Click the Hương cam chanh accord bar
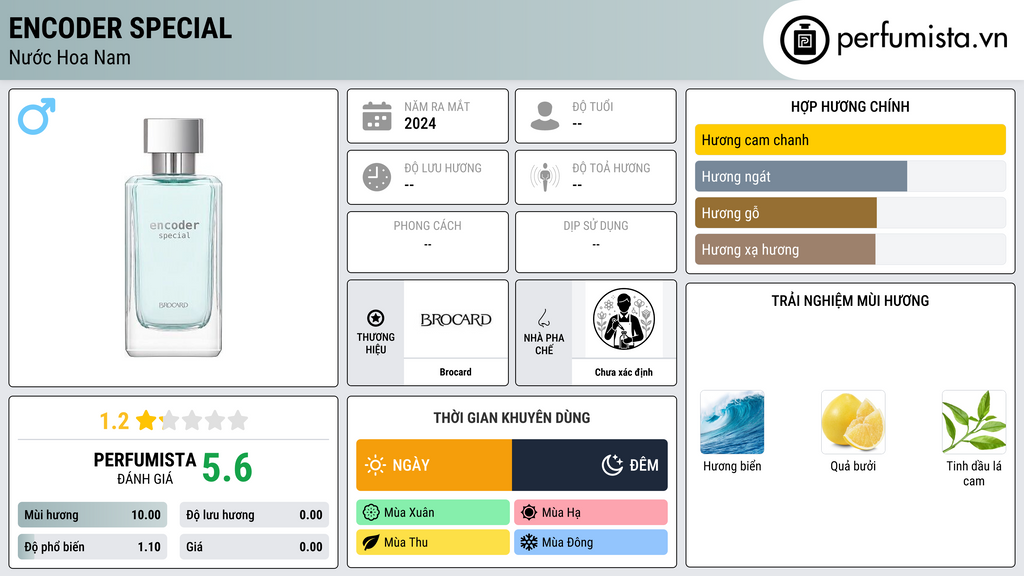Image resolution: width=1024 pixels, height=576 pixels. click(850, 140)
